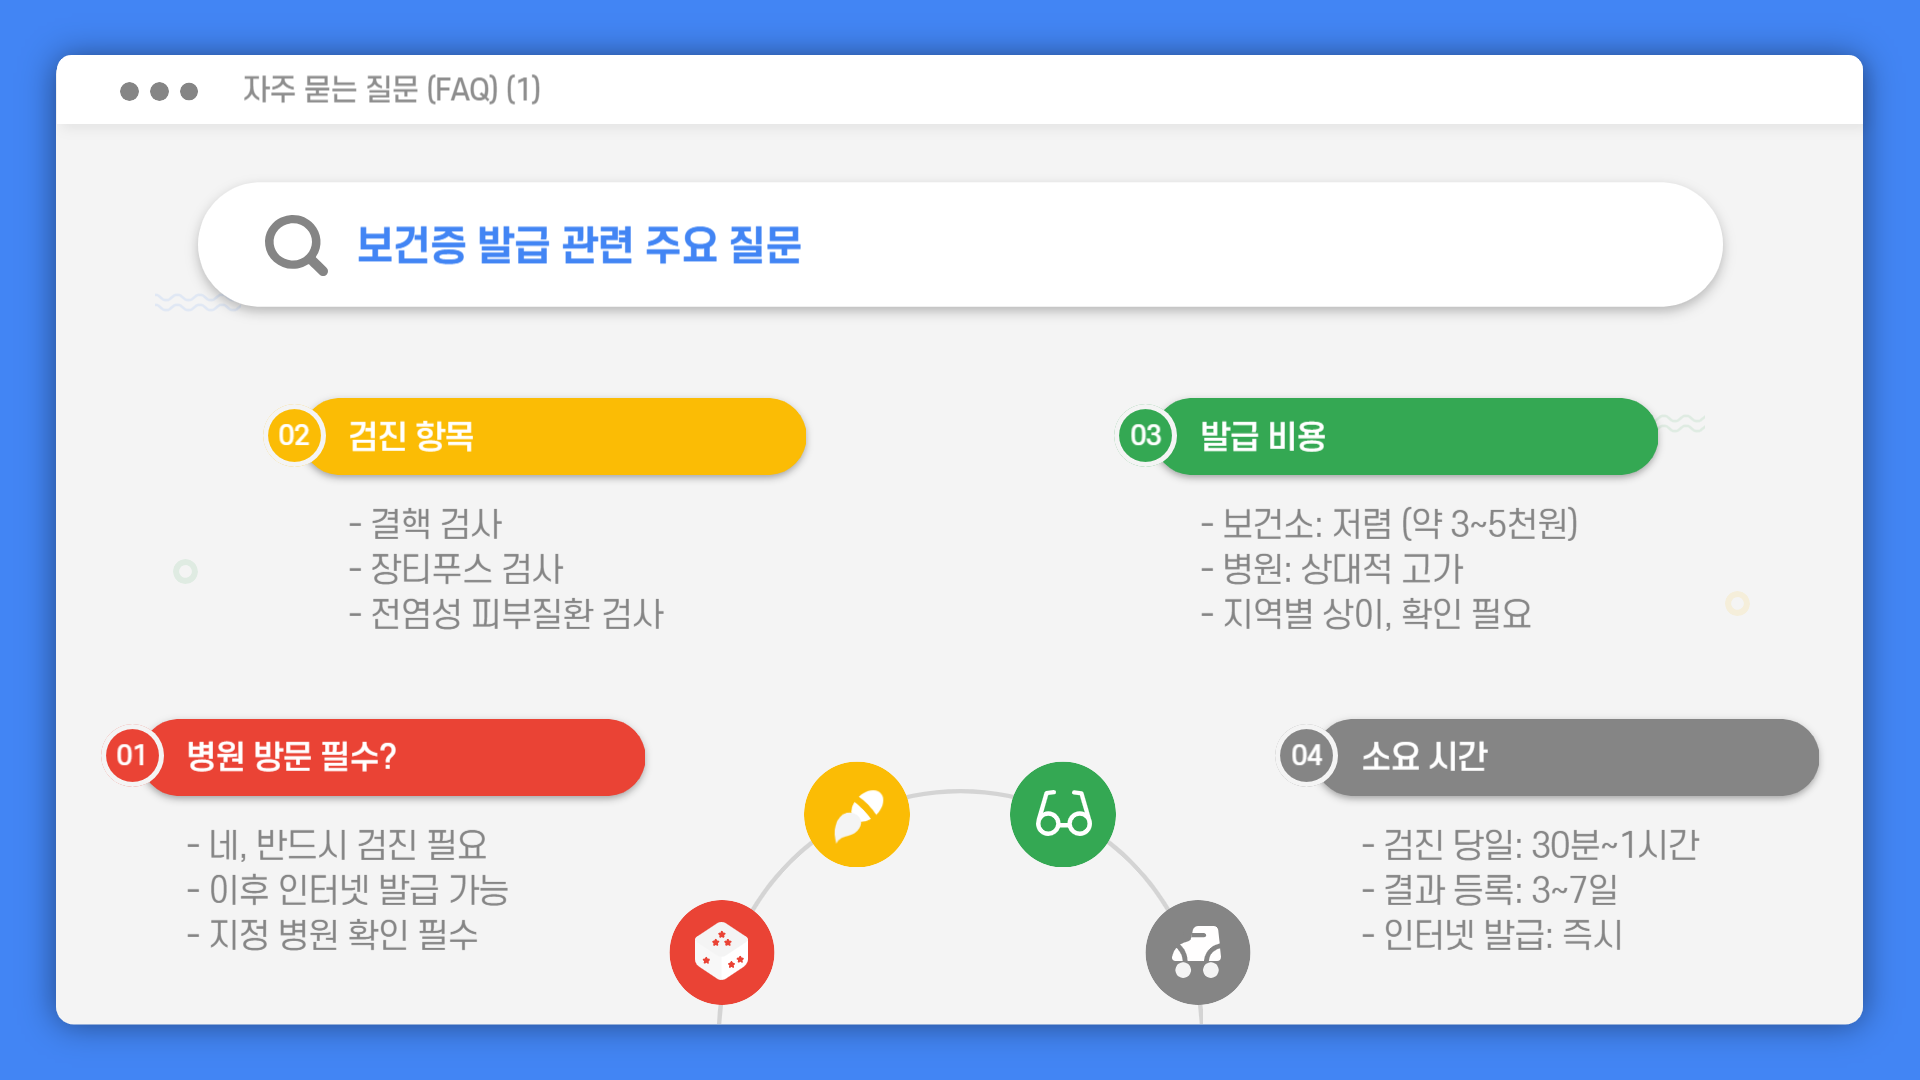The height and width of the screenshot is (1080, 1920).
Task: Click the 자주 묻는 질문 (FAQ) window title
Action: coord(391,90)
